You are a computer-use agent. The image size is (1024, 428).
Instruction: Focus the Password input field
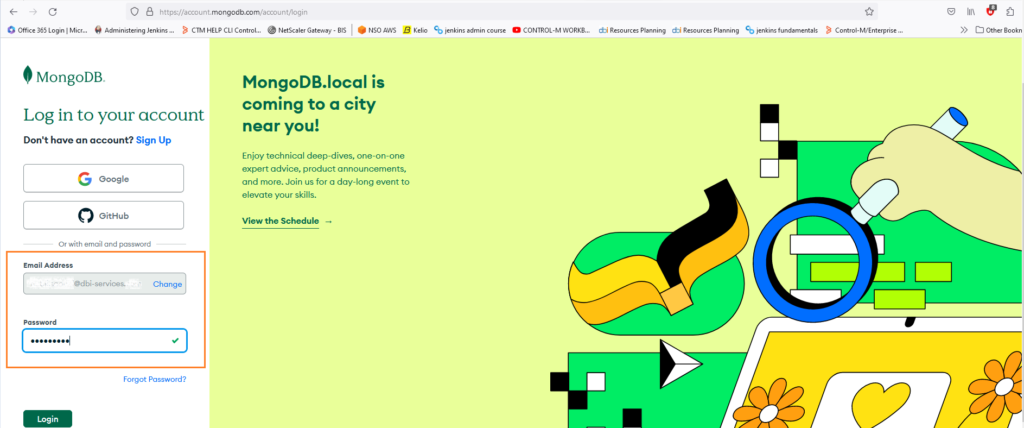pos(104,340)
